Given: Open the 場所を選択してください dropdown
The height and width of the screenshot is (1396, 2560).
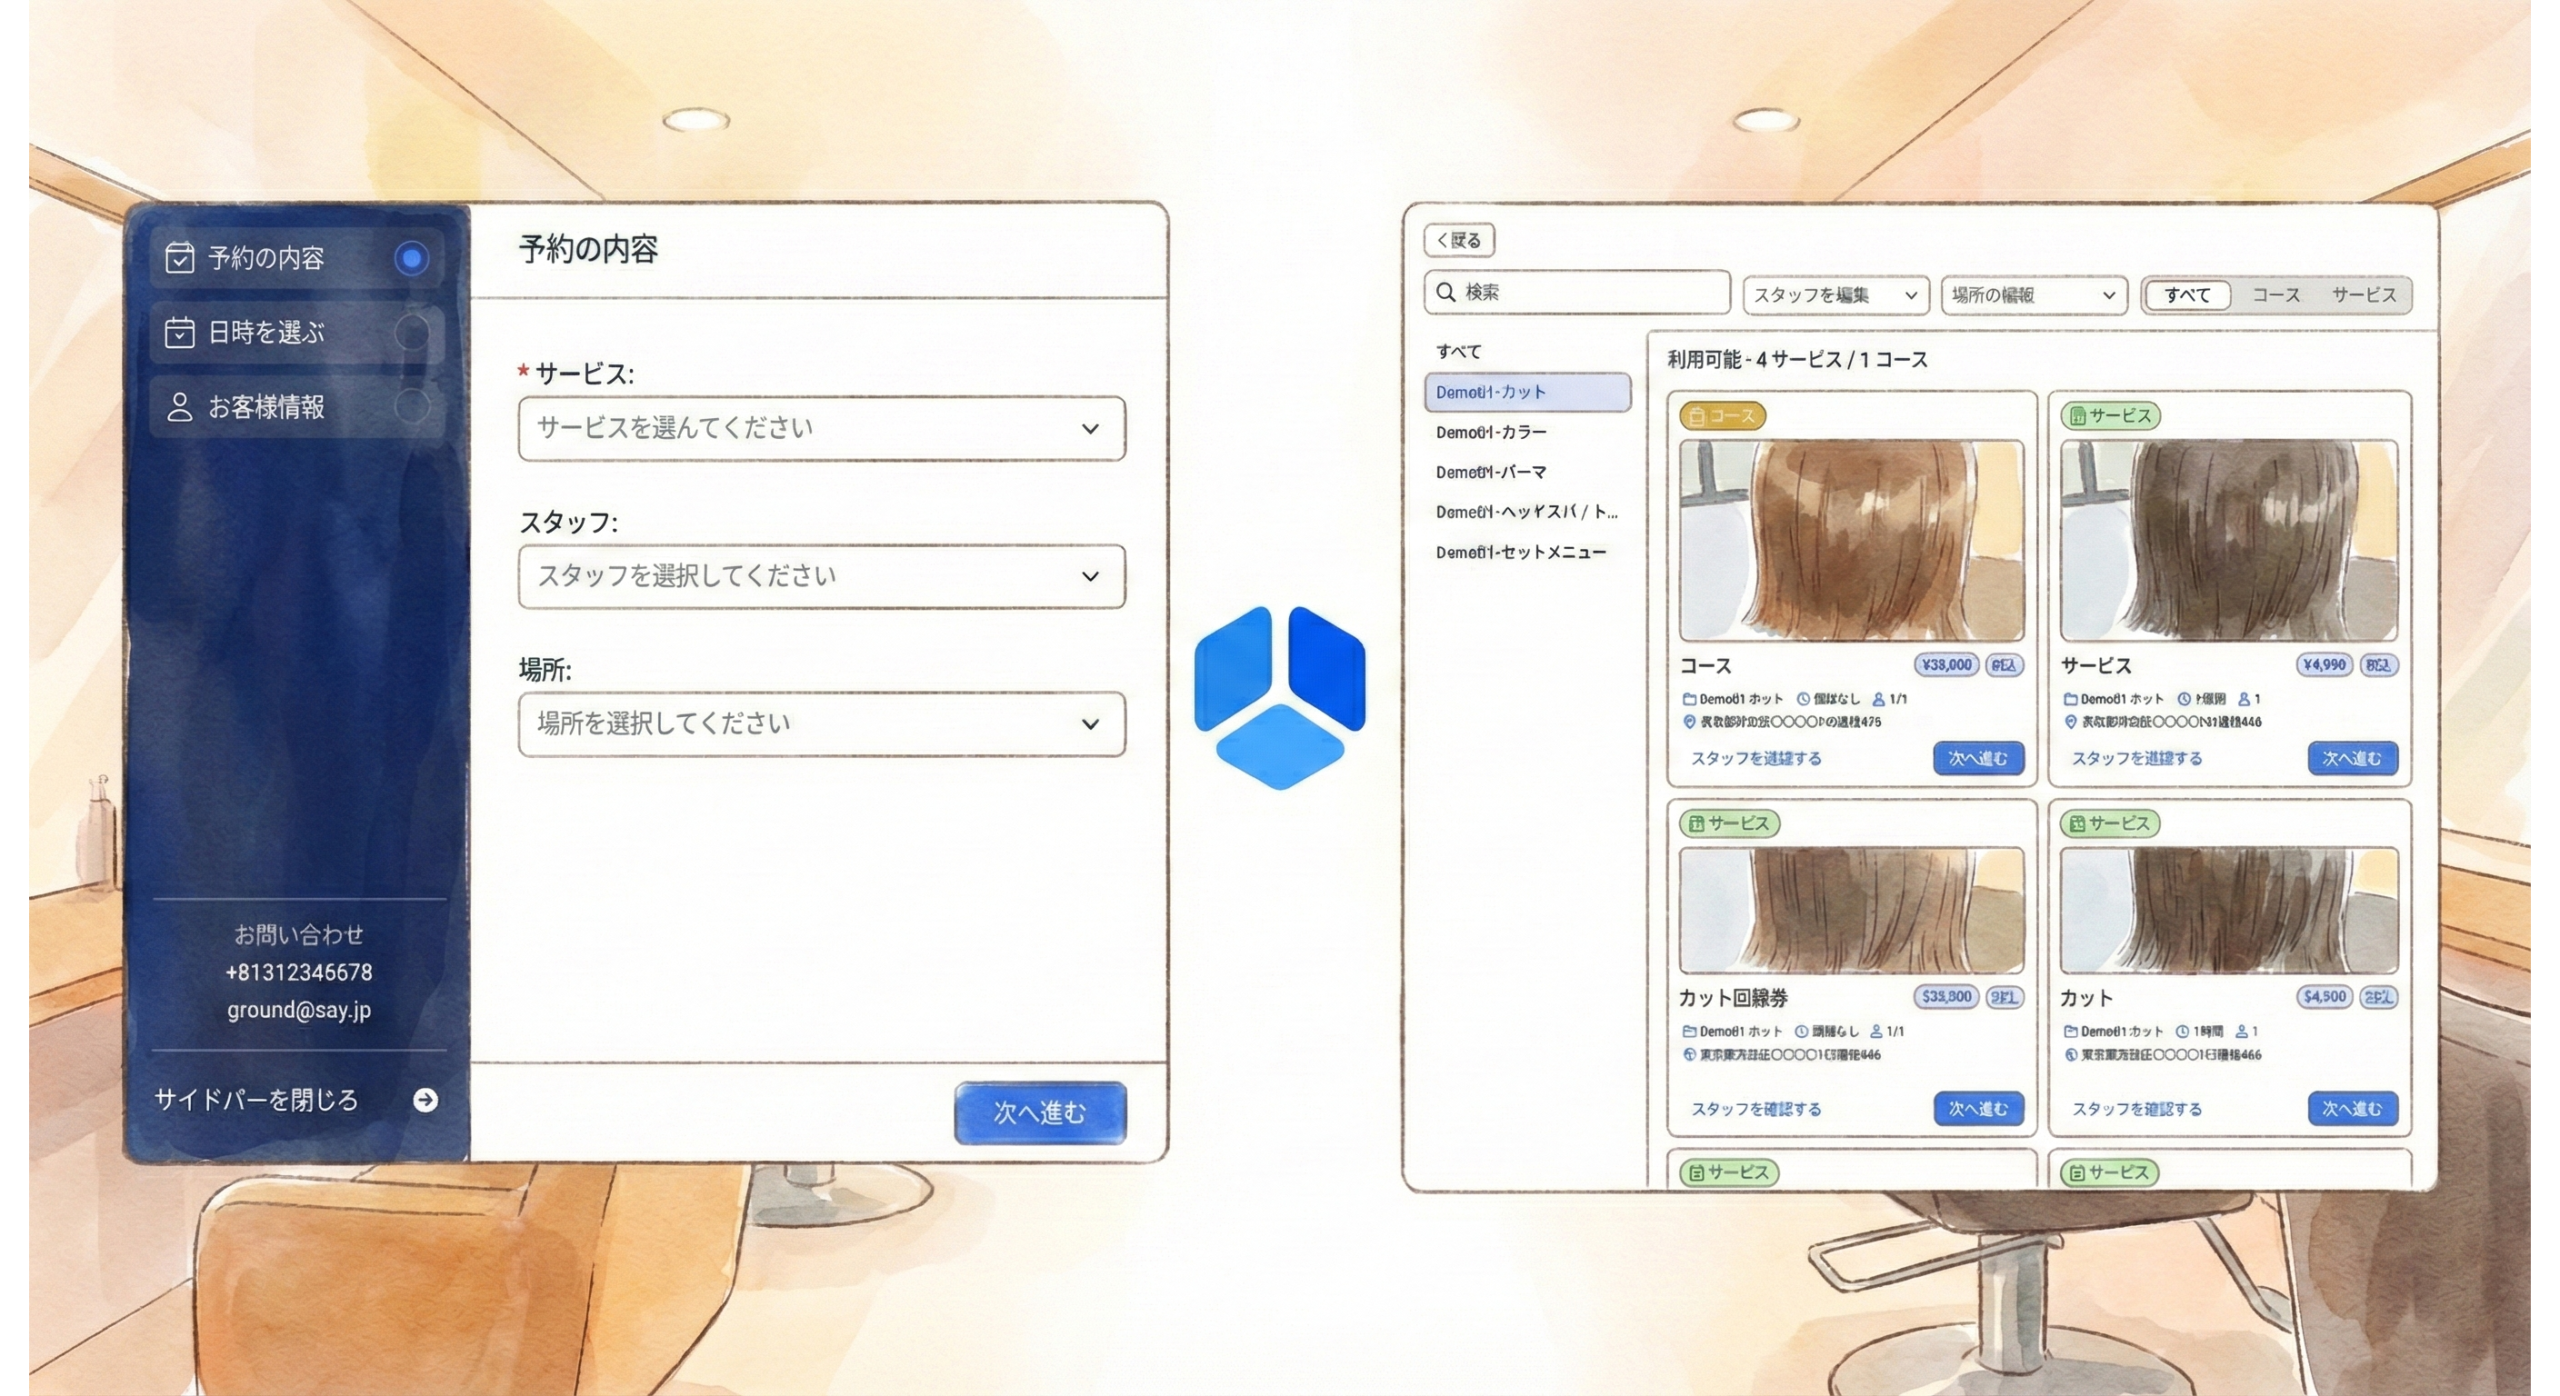Looking at the screenshot, I should coord(821,724).
